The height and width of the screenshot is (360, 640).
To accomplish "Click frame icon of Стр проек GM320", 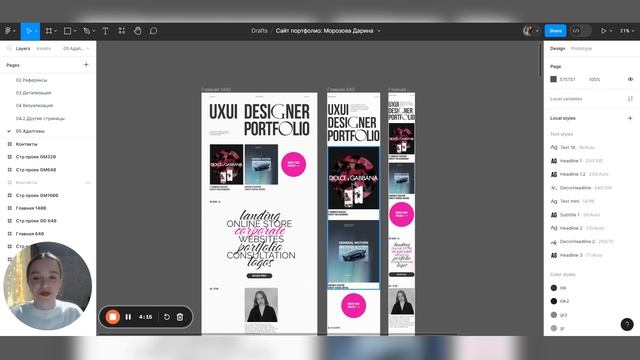I will 9,157.
